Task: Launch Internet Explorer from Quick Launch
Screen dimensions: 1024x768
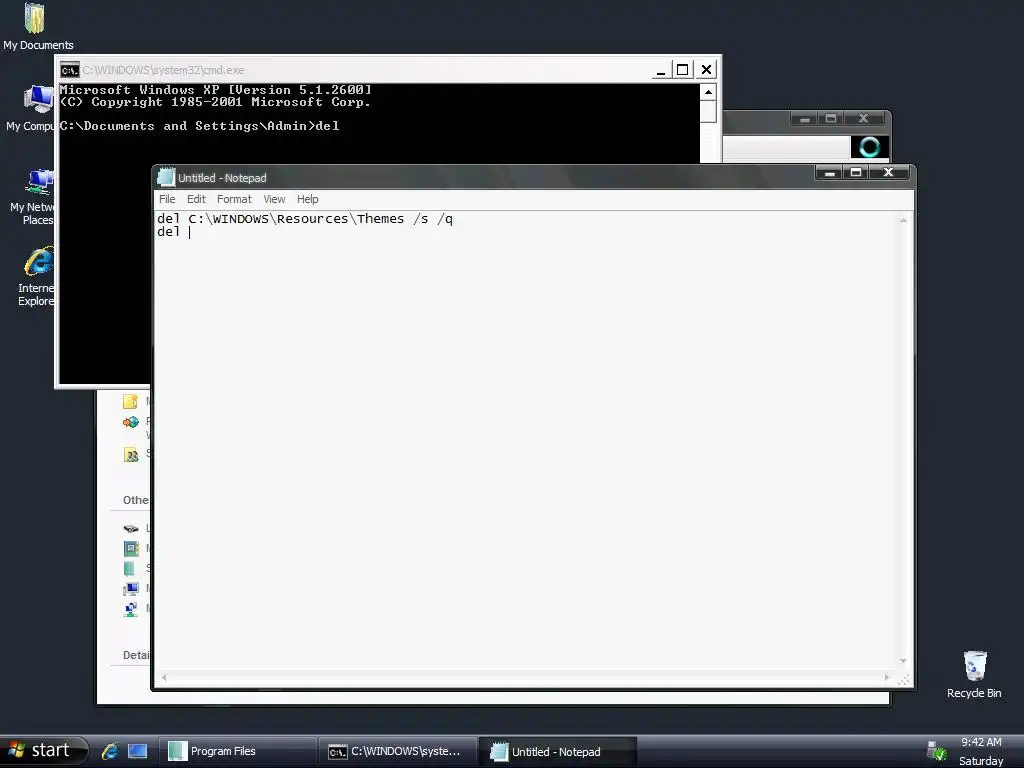Action: (x=110, y=751)
